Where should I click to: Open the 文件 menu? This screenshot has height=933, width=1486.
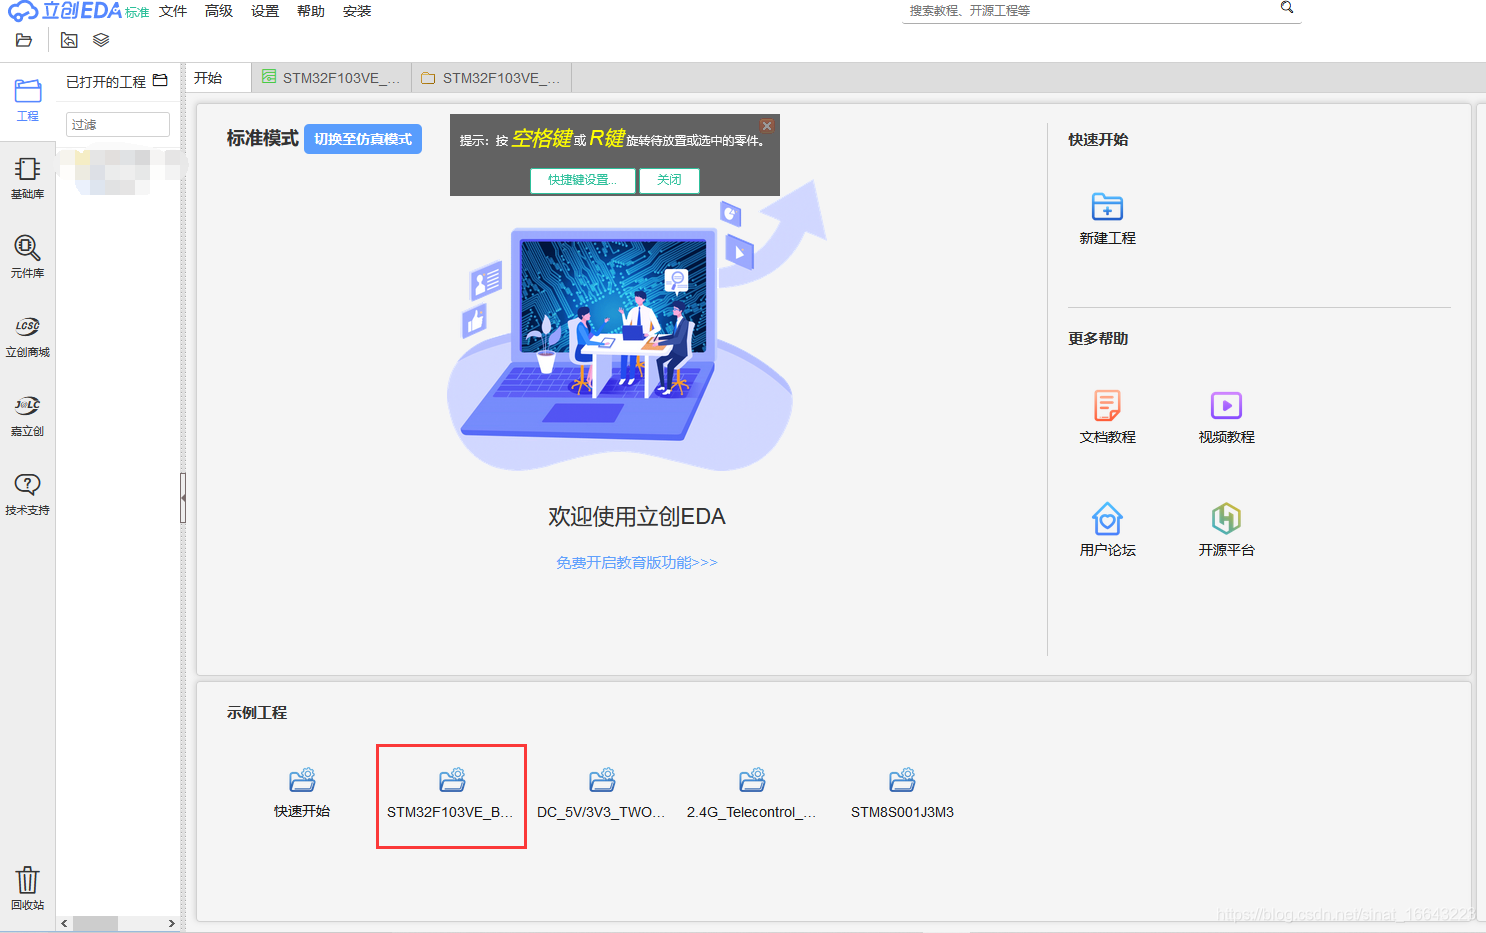[x=173, y=11]
